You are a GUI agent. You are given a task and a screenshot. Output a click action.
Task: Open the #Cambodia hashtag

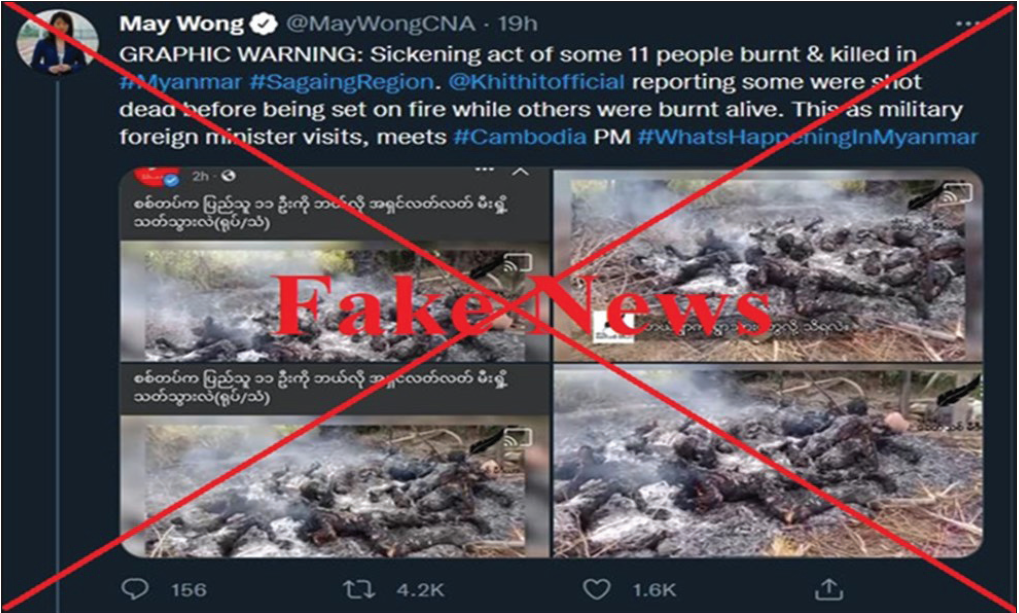520,137
